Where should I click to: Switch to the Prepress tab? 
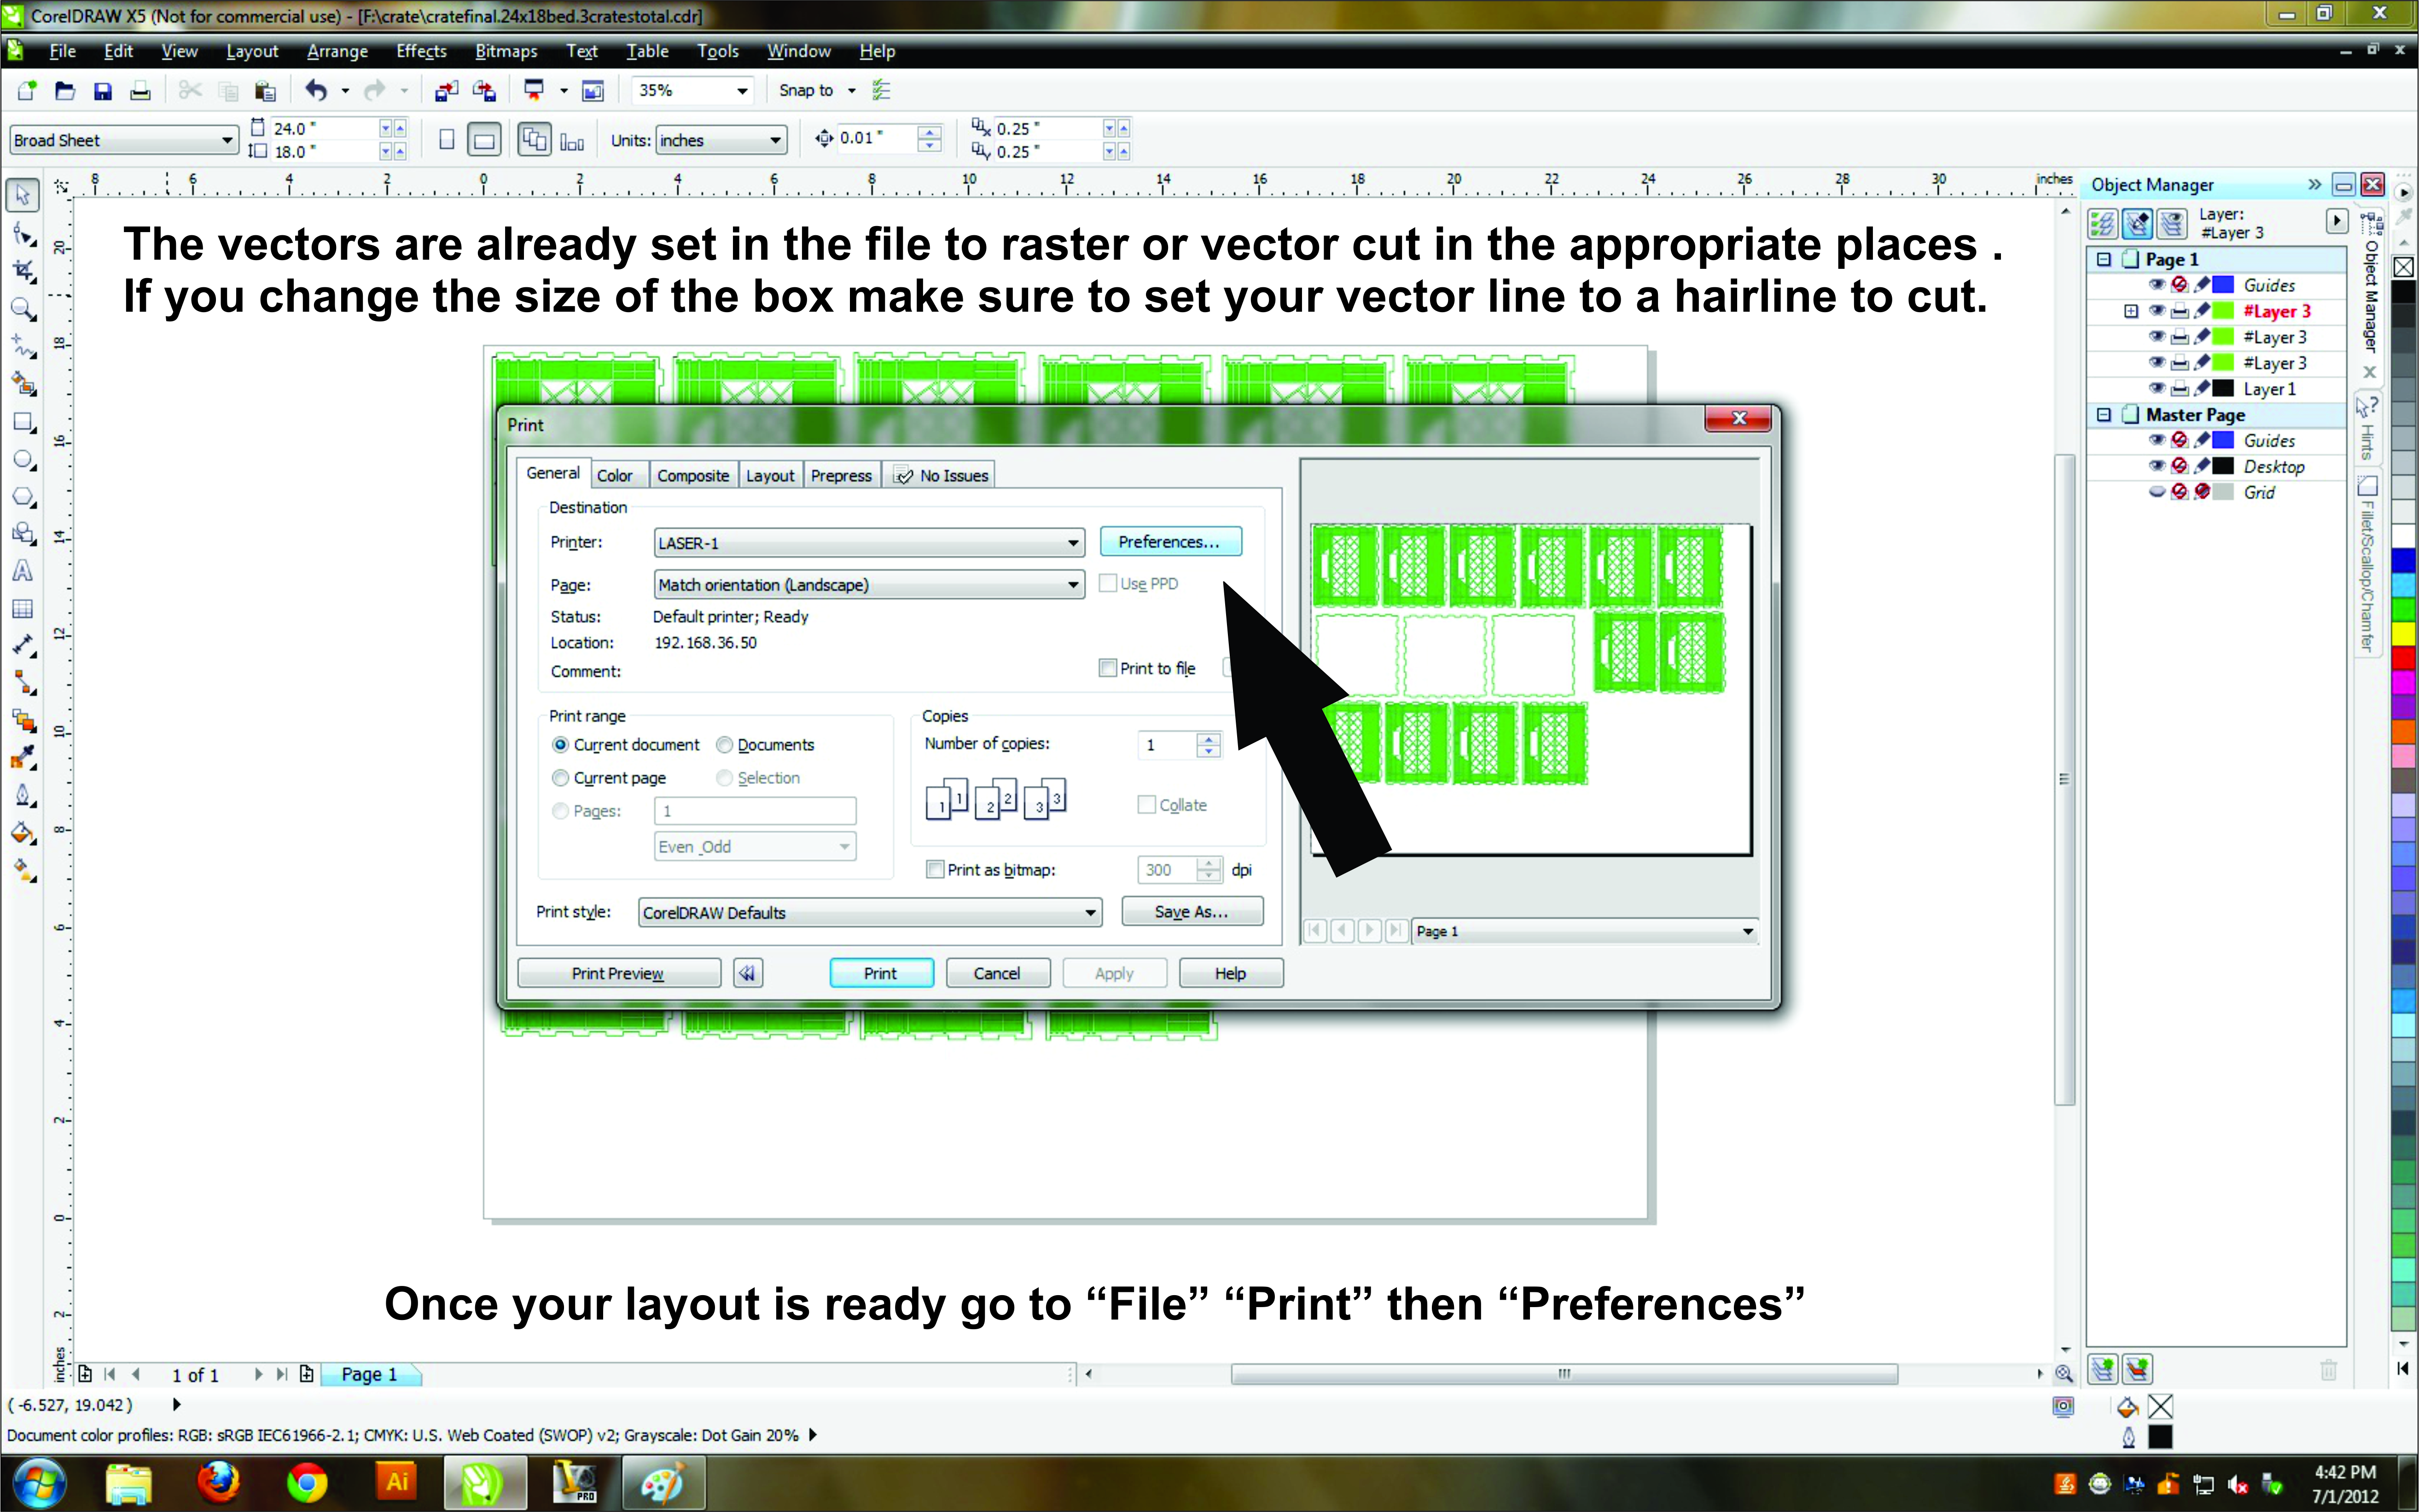[841, 476]
